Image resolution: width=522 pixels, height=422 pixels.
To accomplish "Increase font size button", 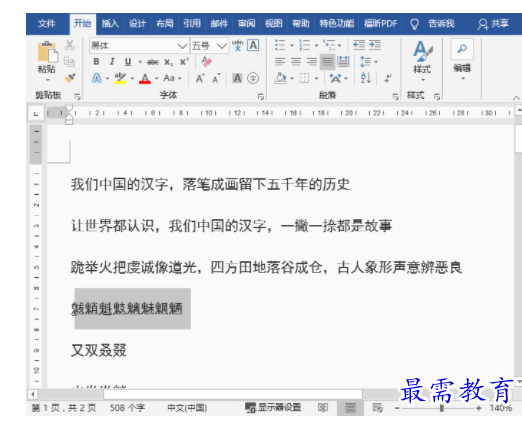I will [200, 78].
